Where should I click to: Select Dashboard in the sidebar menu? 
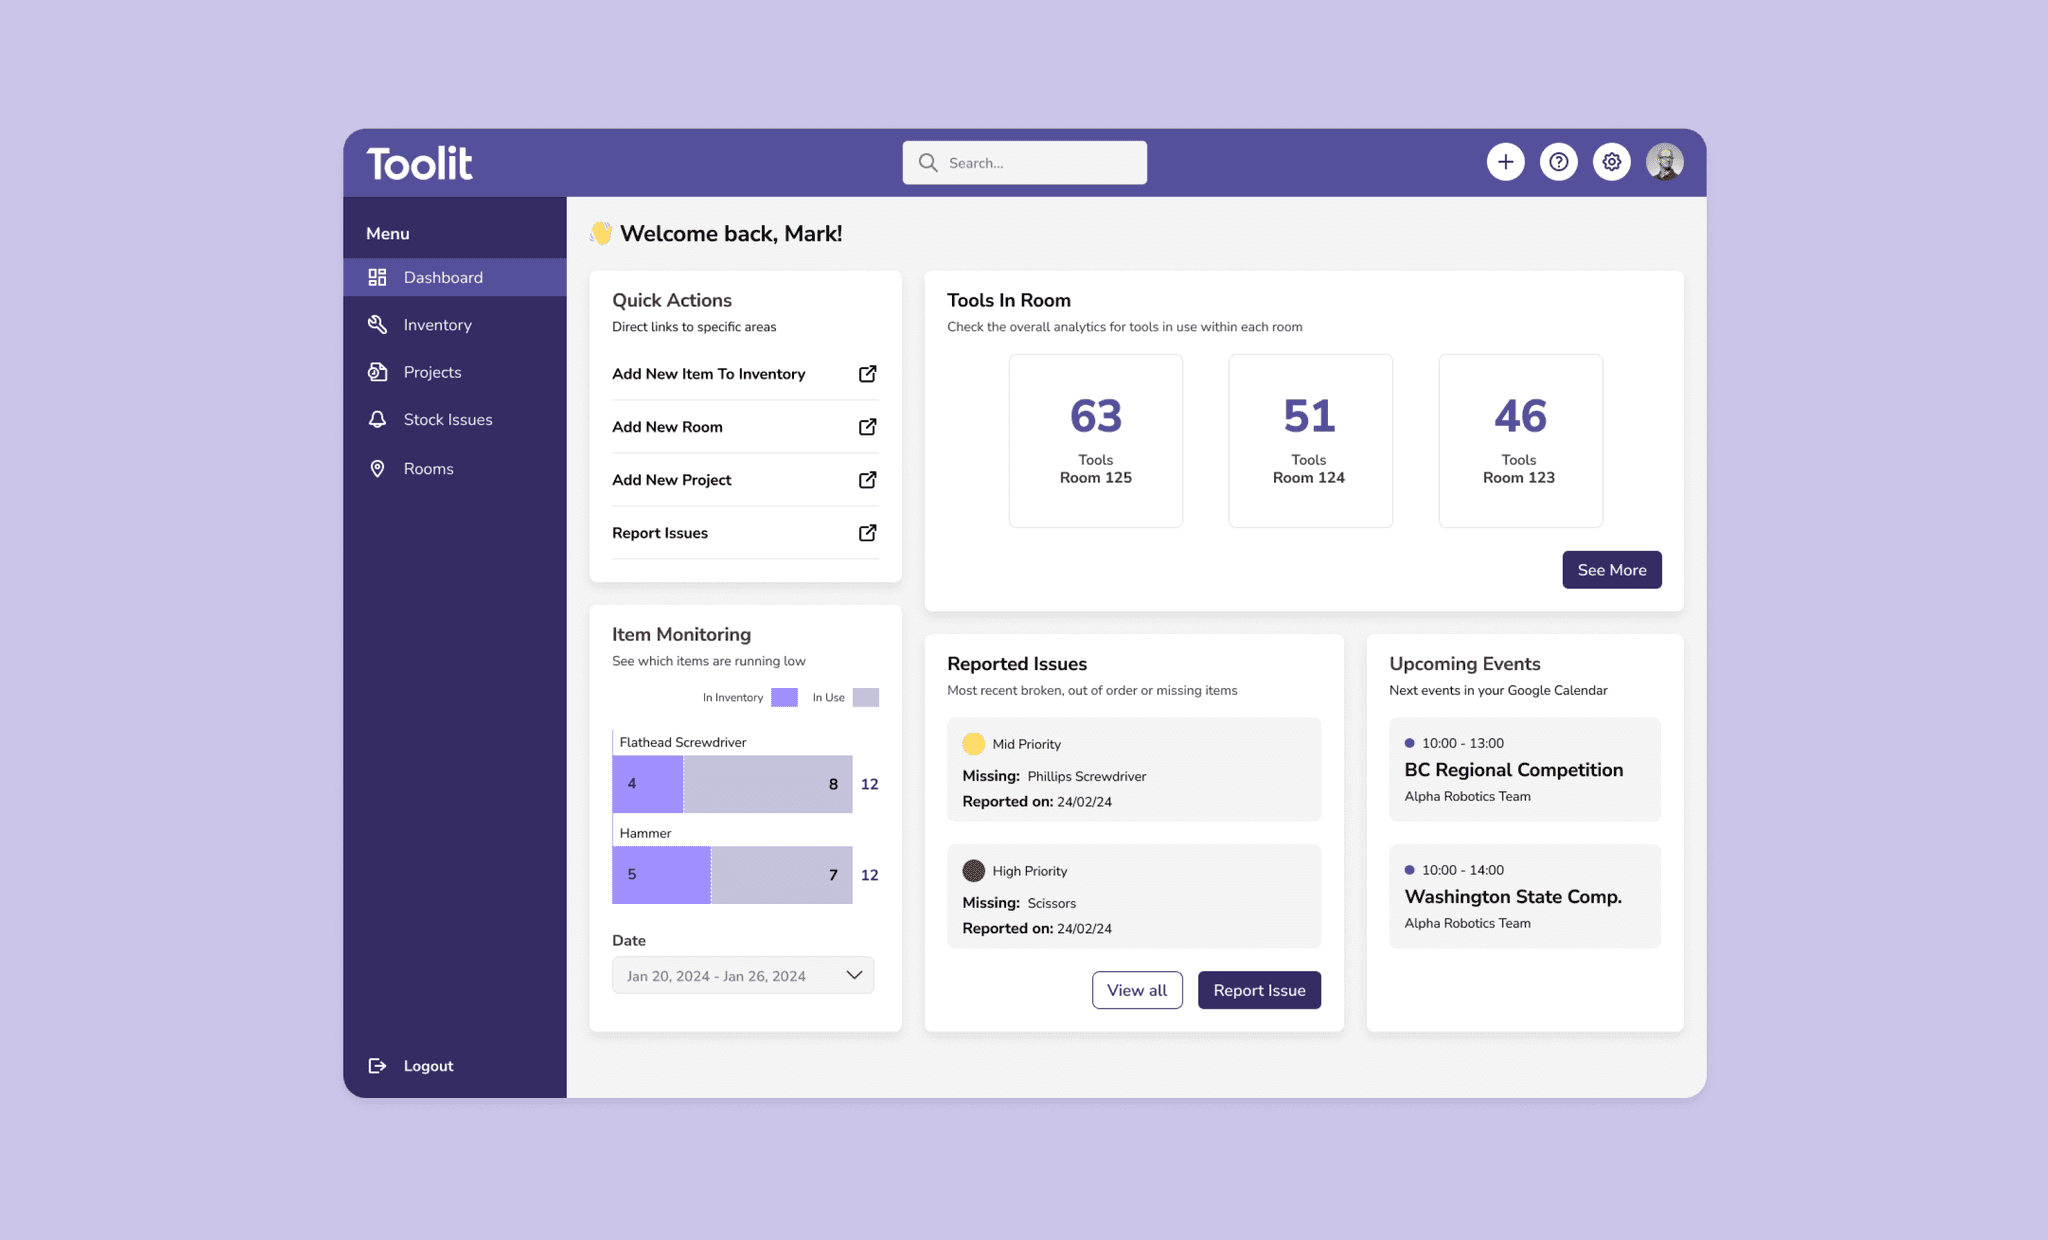point(443,278)
